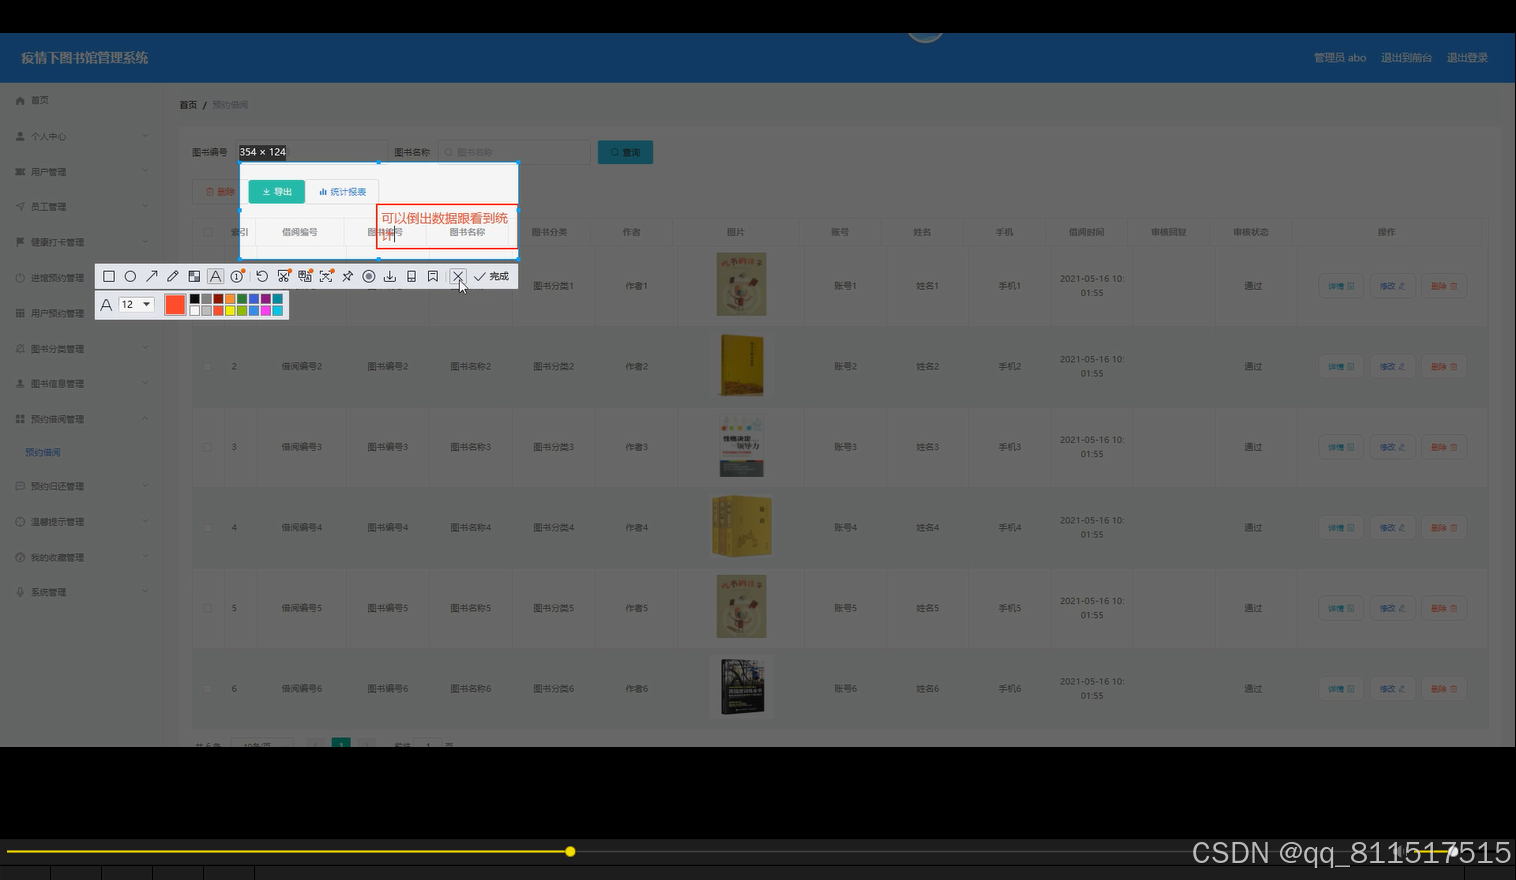Select the ellipse annotation tool
Image resolution: width=1516 pixels, height=880 pixels.
point(130,276)
